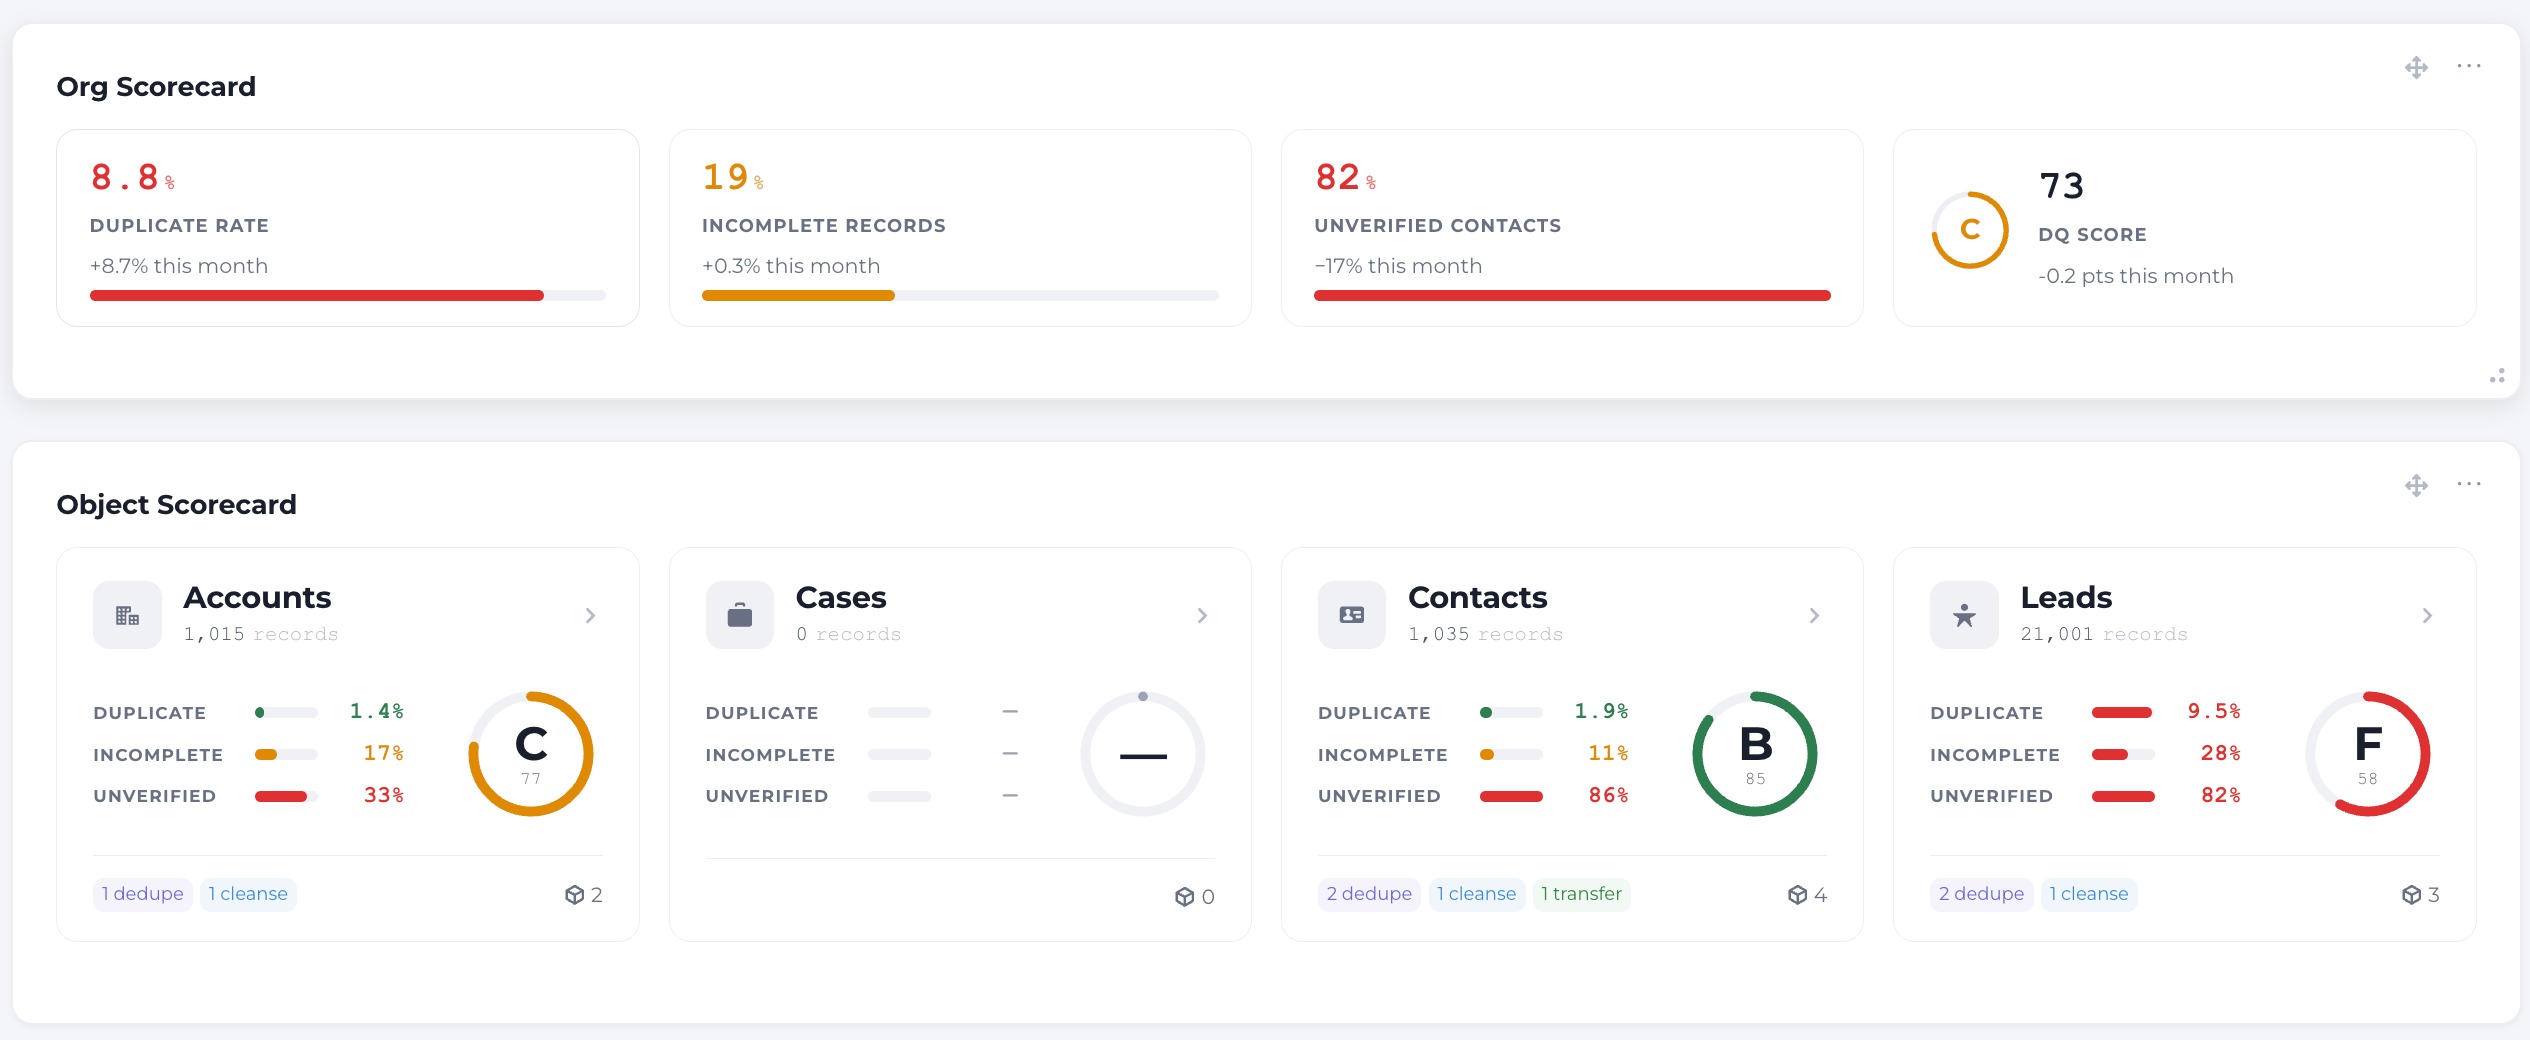
Task: Click the Accounts building icon
Action: [x=127, y=615]
